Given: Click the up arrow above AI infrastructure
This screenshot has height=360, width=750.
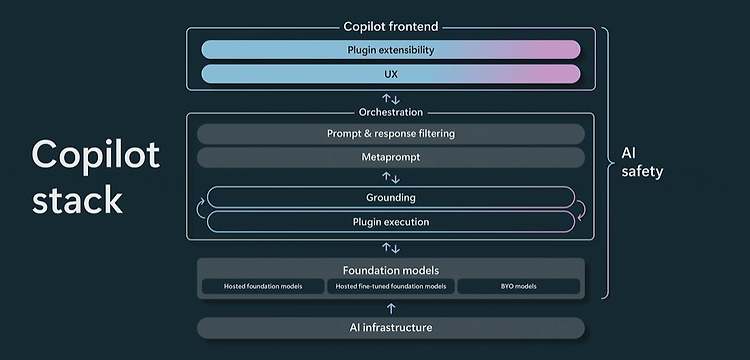Looking at the screenshot, I should tap(391, 308).
